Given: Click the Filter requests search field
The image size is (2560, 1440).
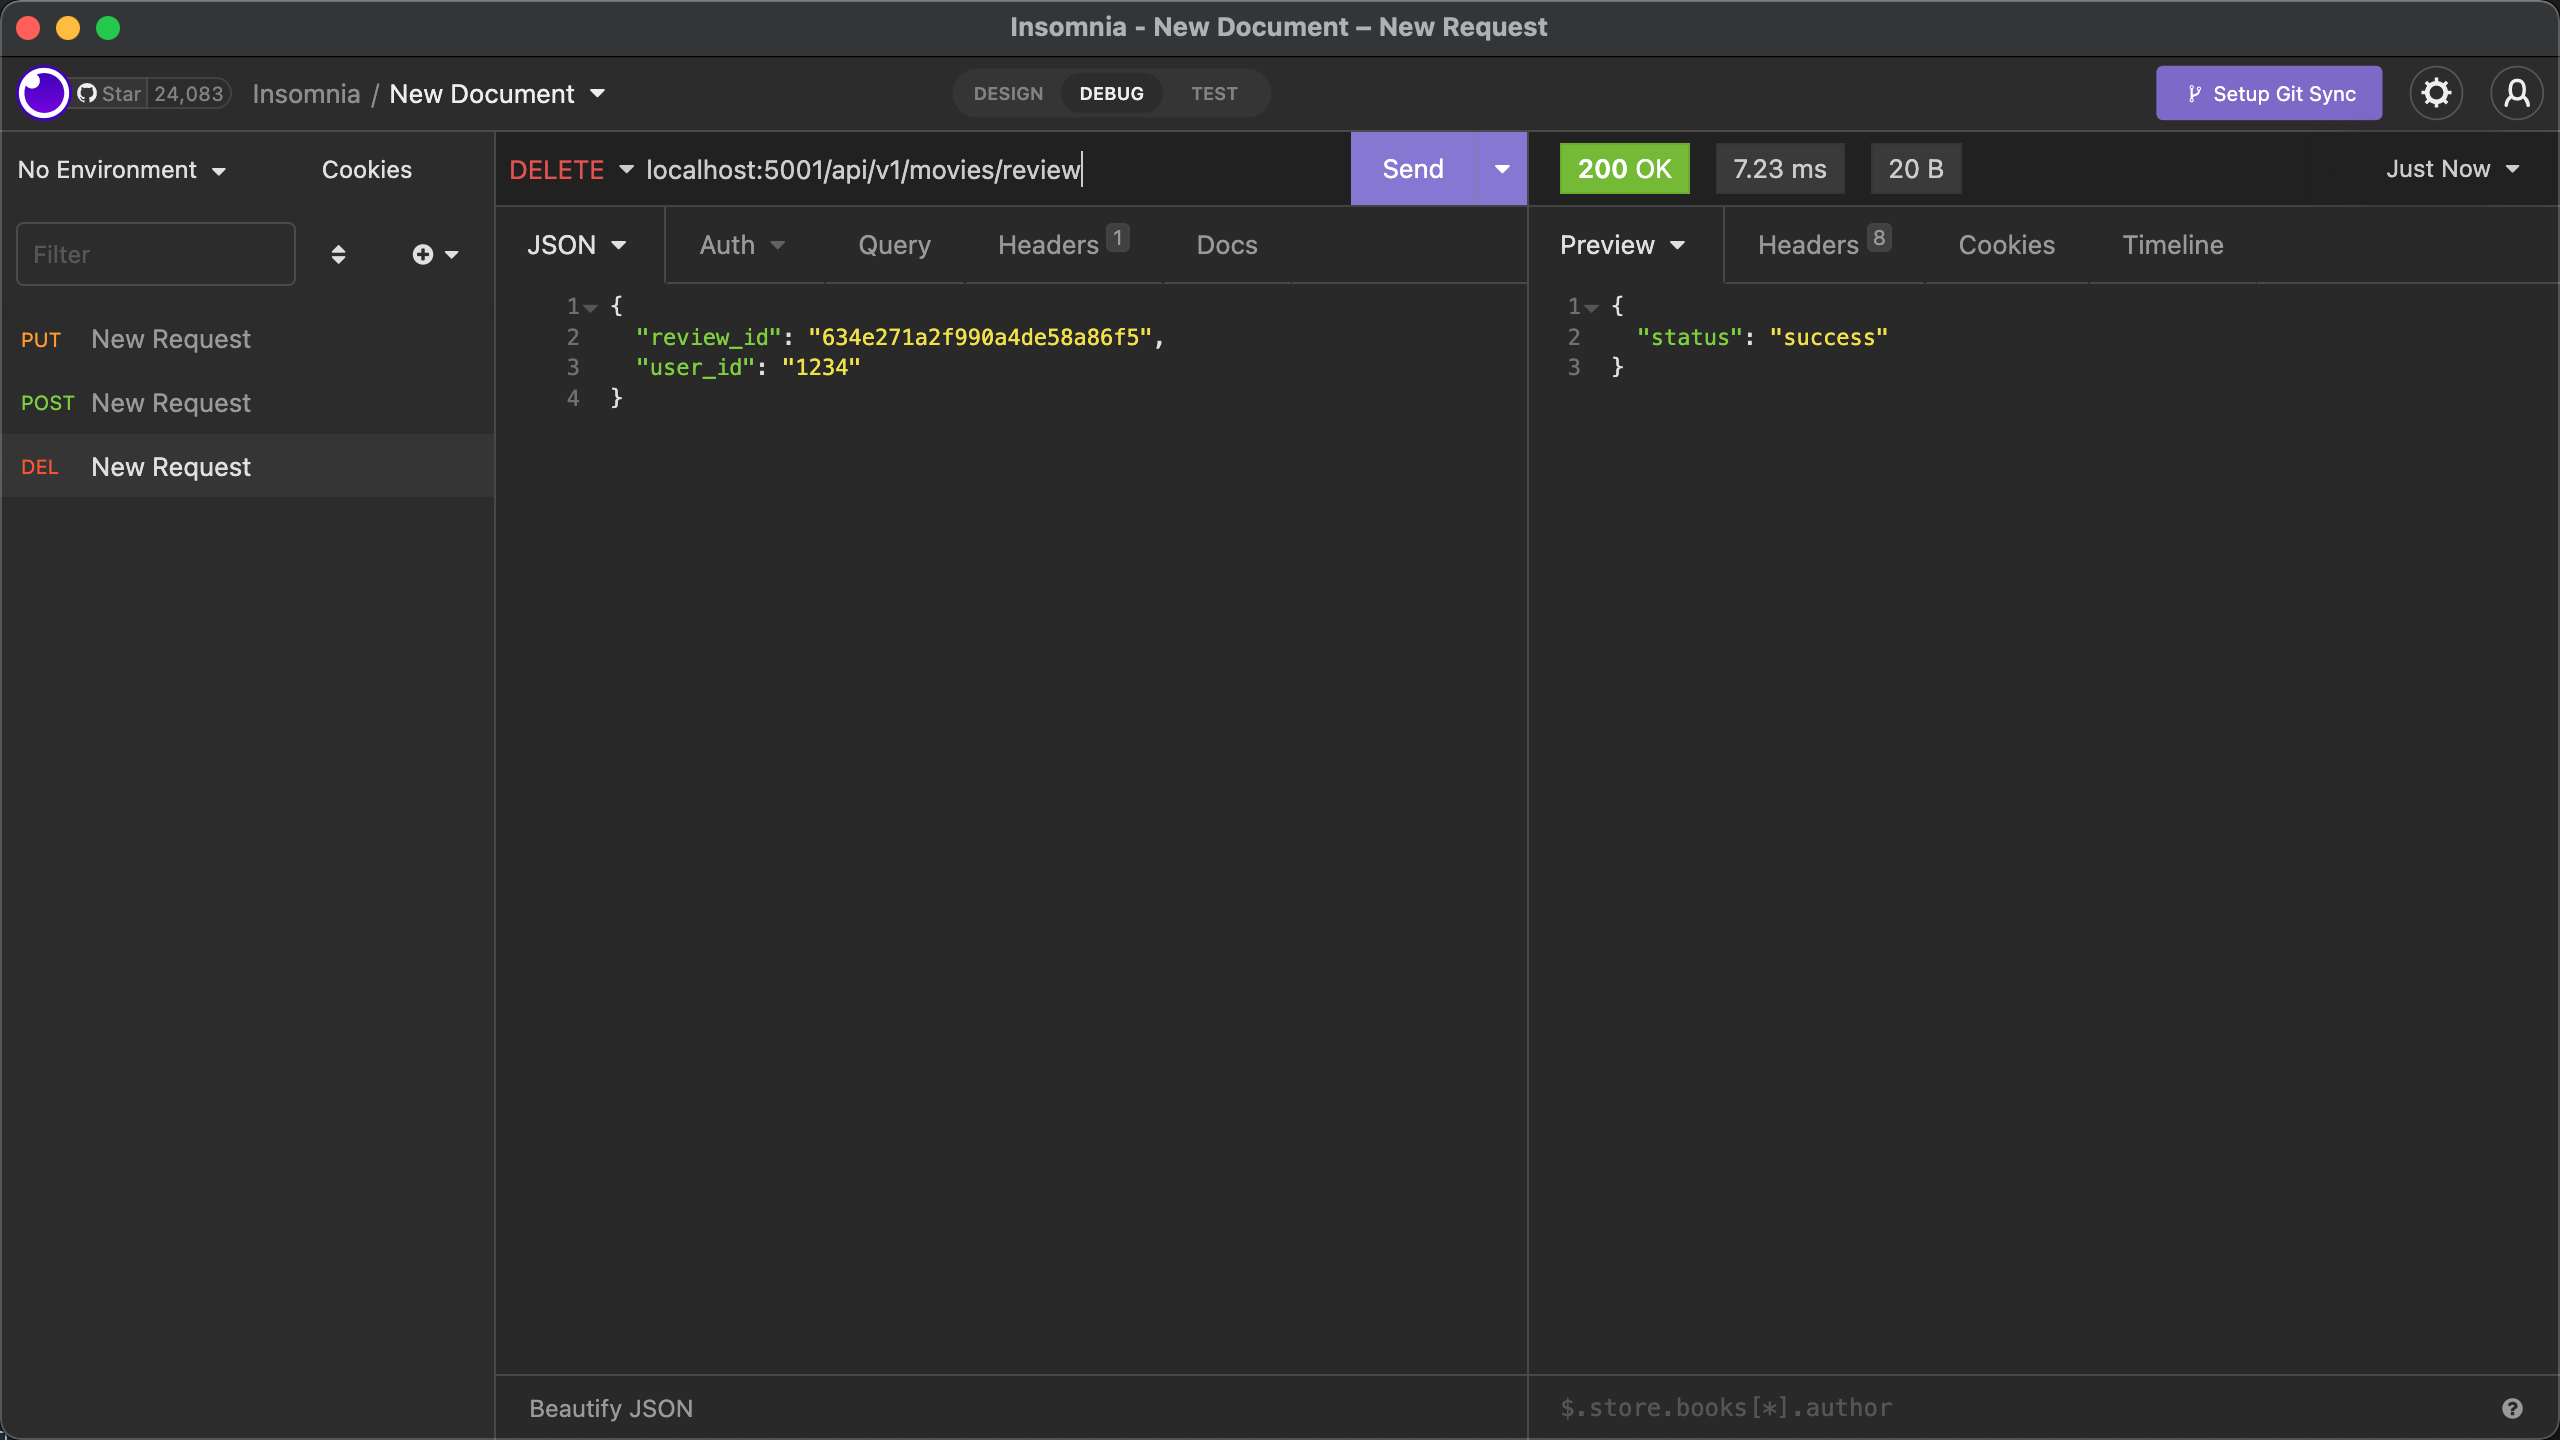Looking at the screenshot, I should tap(155, 253).
